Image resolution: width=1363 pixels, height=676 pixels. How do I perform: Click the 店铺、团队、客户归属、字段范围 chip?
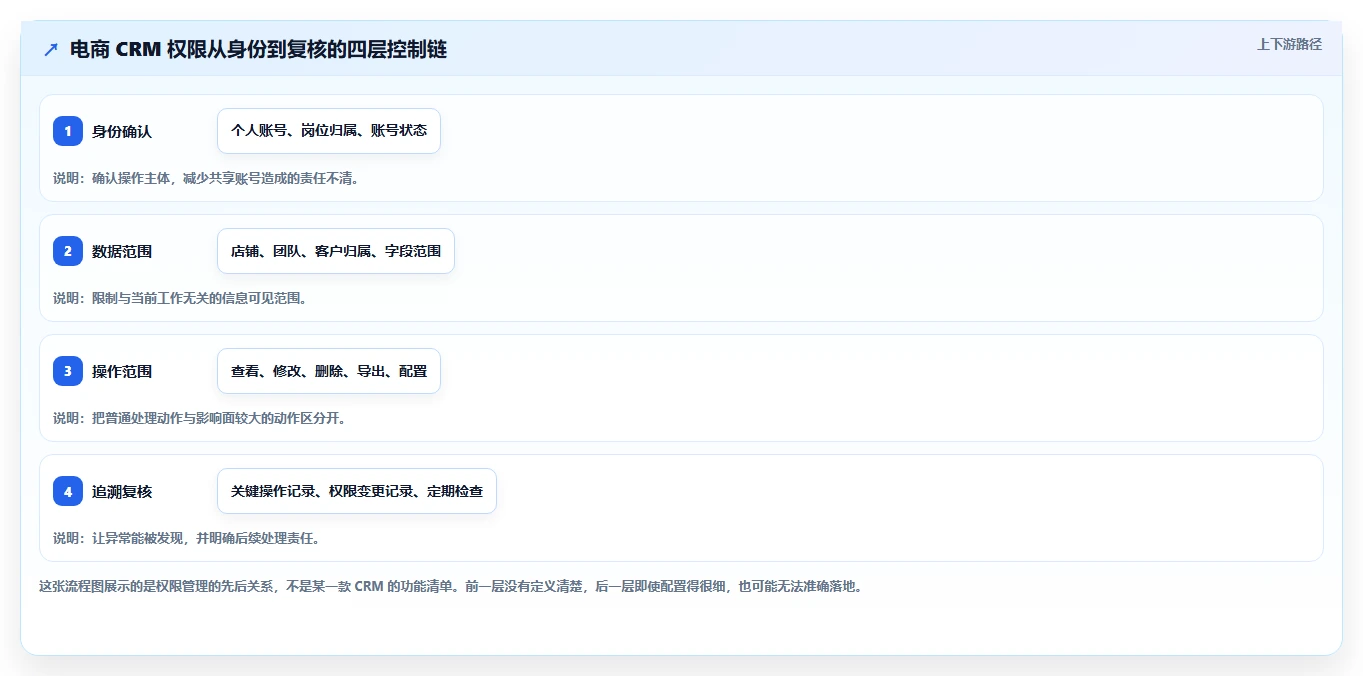[x=336, y=251]
